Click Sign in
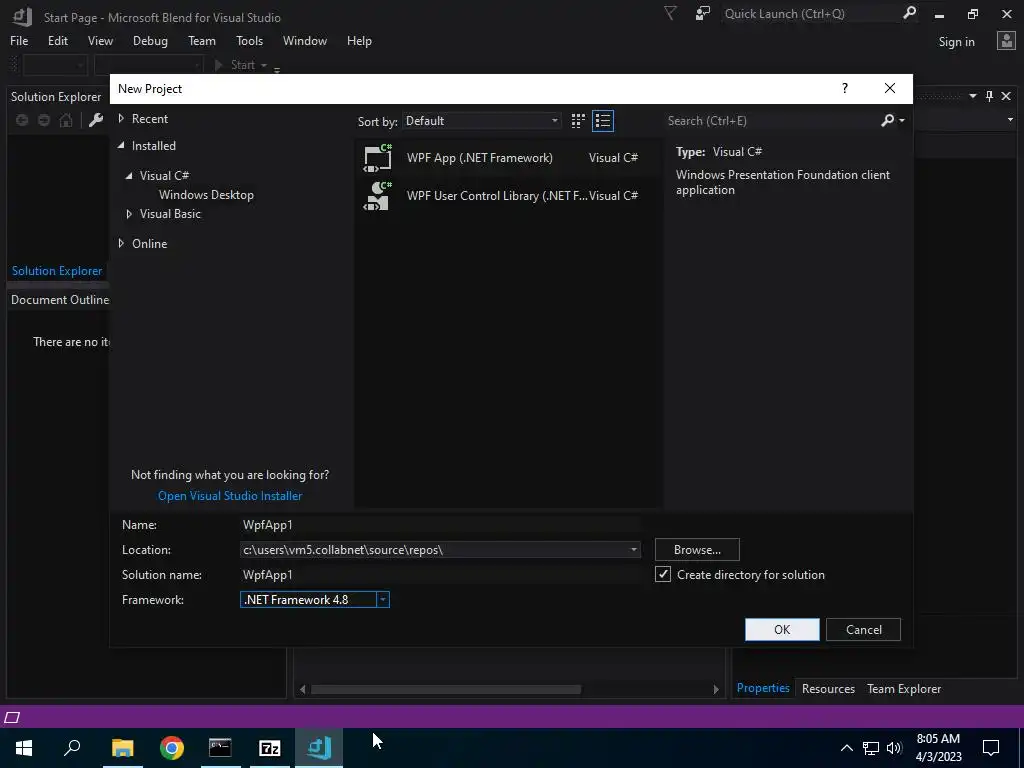Image resolution: width=1024 pixels, height=768 pixels. 956,42
